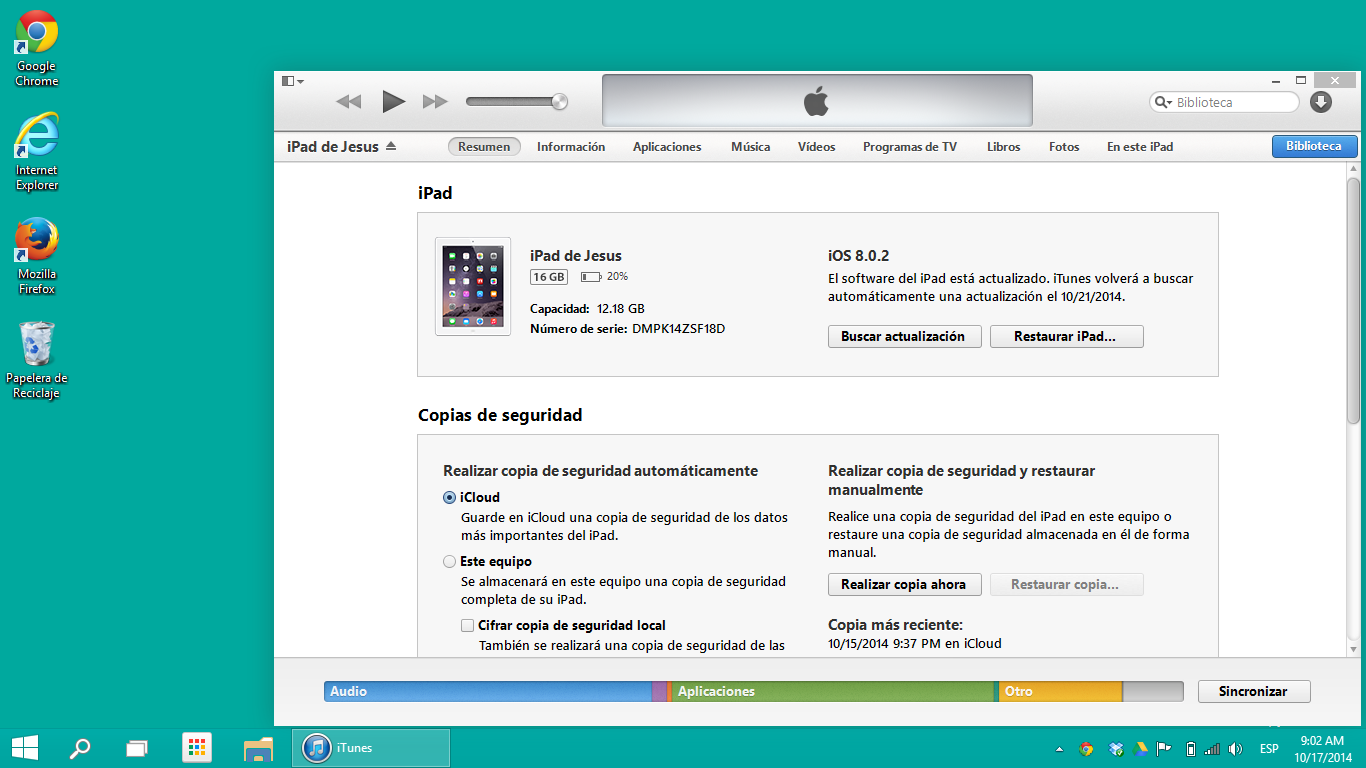The width and height of the screenshot is (1366, 768).
Task: Go to the Música tab
Action: click(750, 147)
